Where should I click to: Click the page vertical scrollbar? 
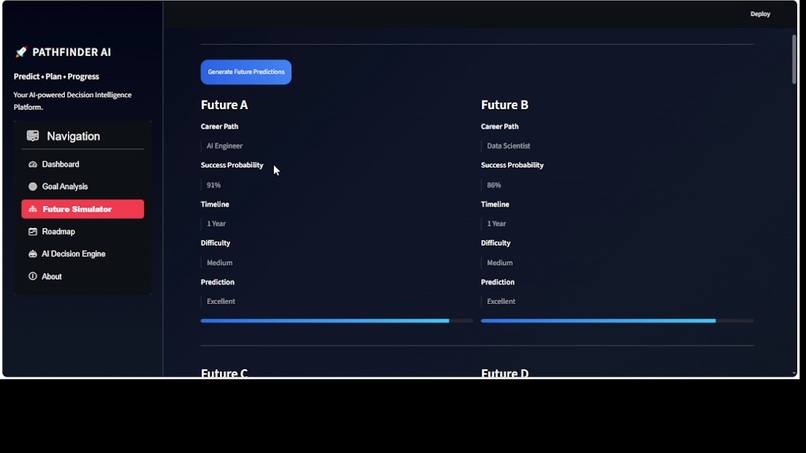click(x=794, y=59)
